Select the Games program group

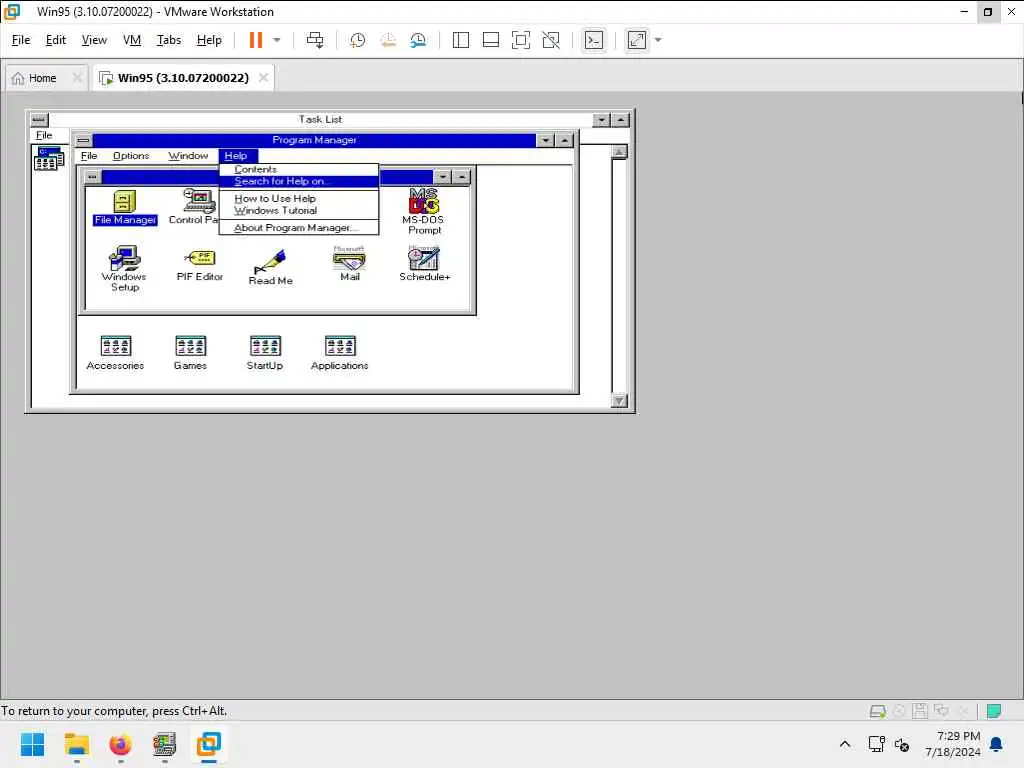point(190,353)
